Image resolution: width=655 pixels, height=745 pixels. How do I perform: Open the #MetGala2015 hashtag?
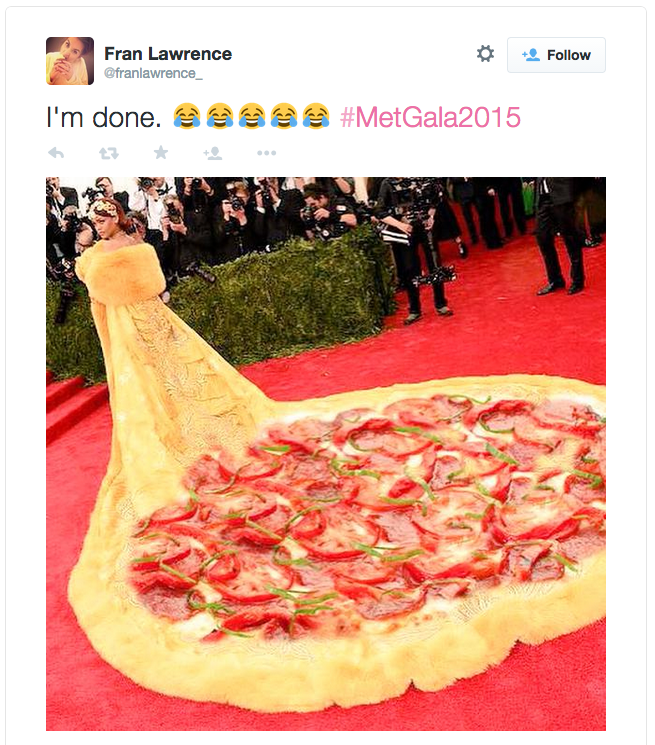430,117
